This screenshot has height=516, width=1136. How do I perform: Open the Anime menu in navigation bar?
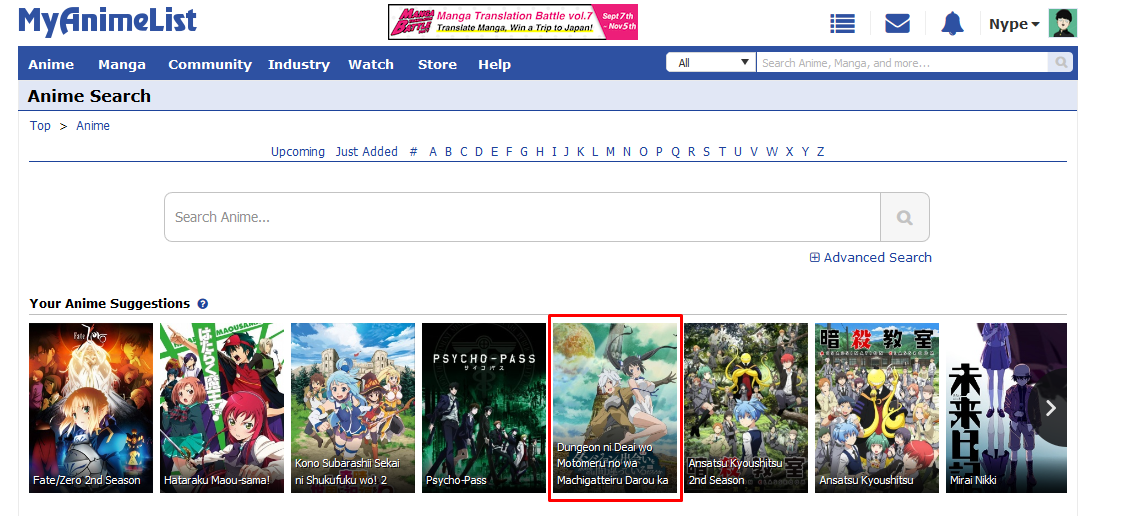51,64
